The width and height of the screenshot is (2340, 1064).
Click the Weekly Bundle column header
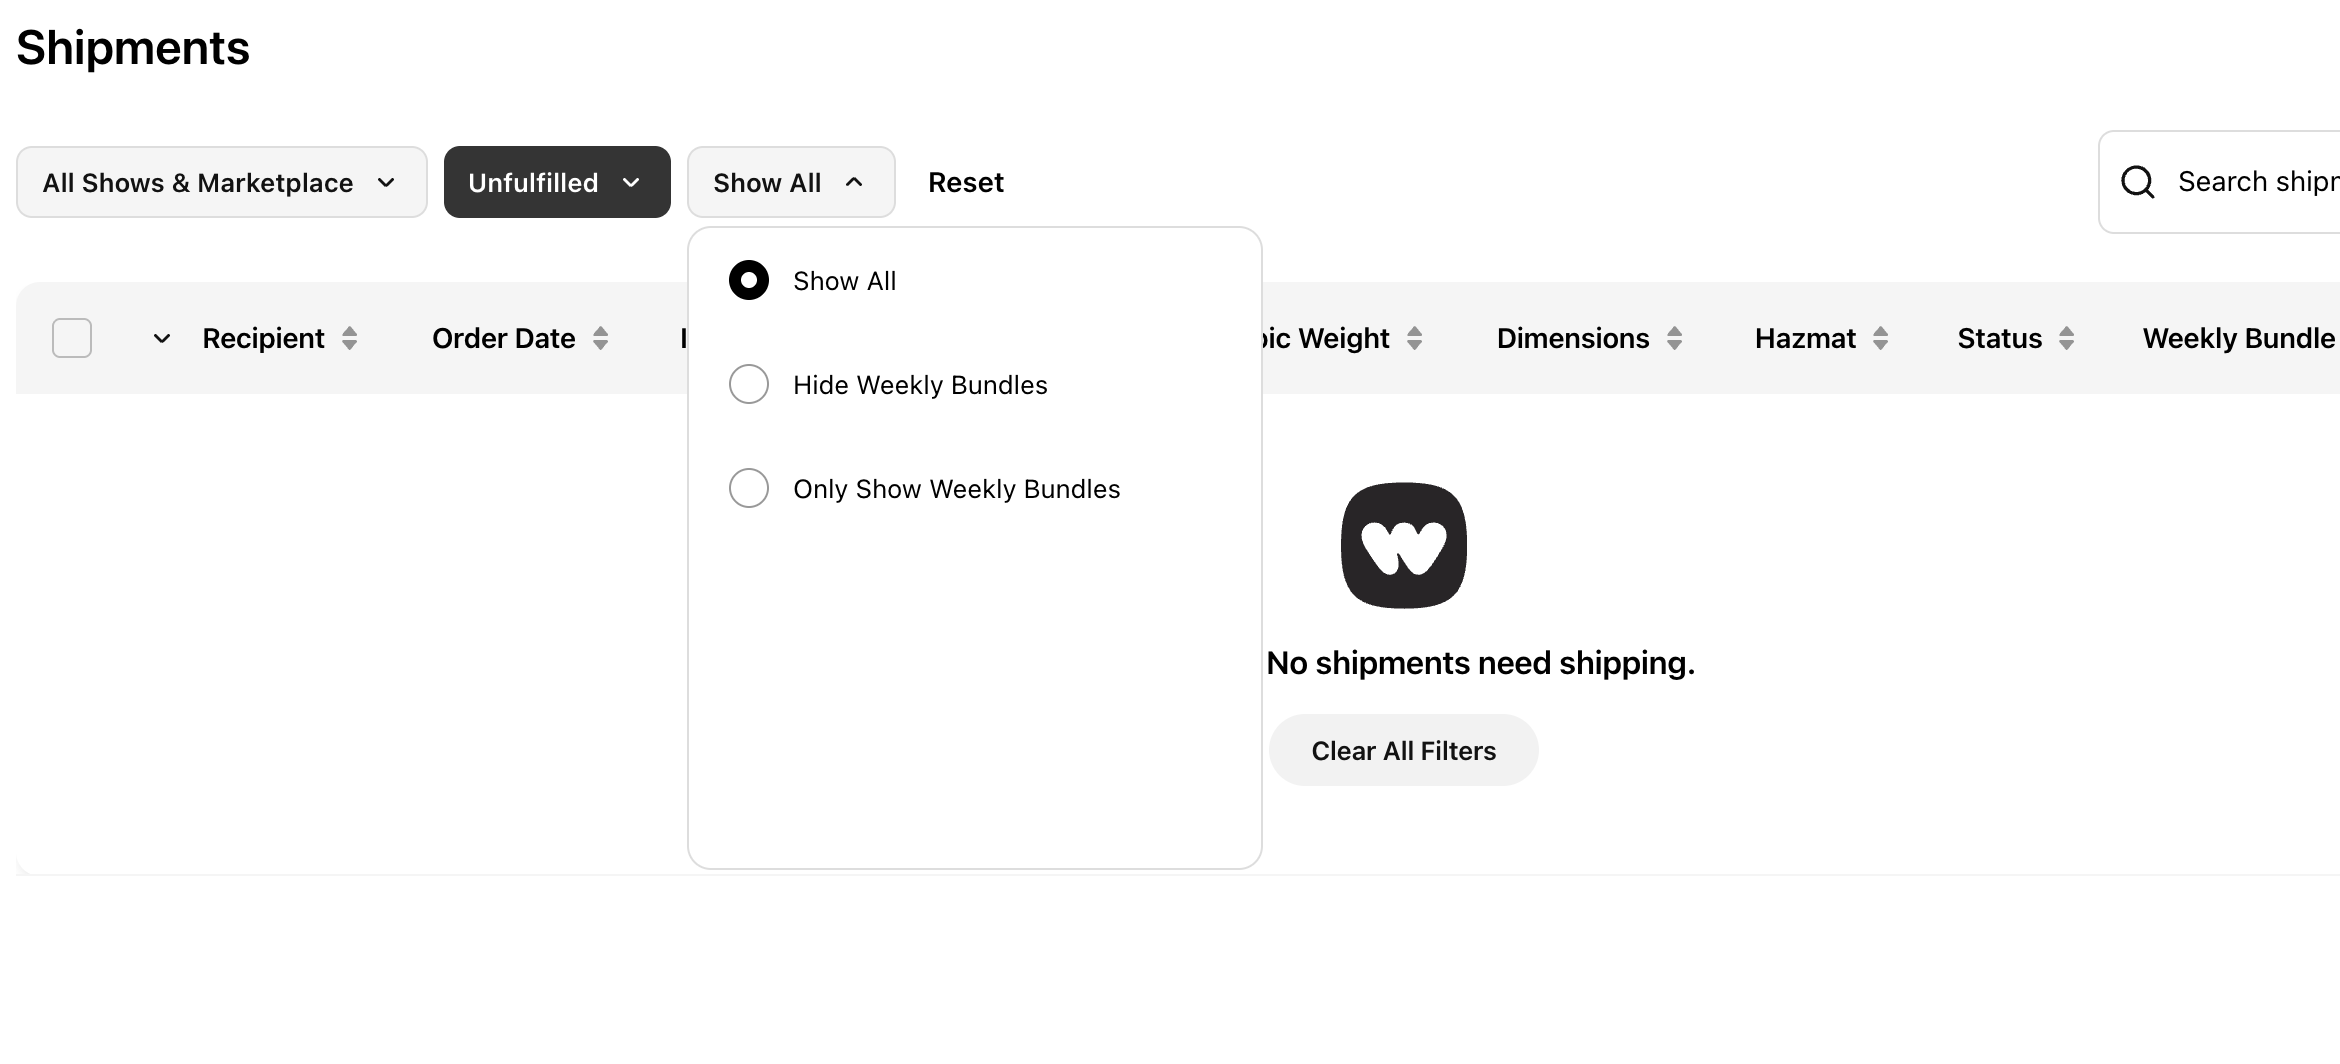2238,338
